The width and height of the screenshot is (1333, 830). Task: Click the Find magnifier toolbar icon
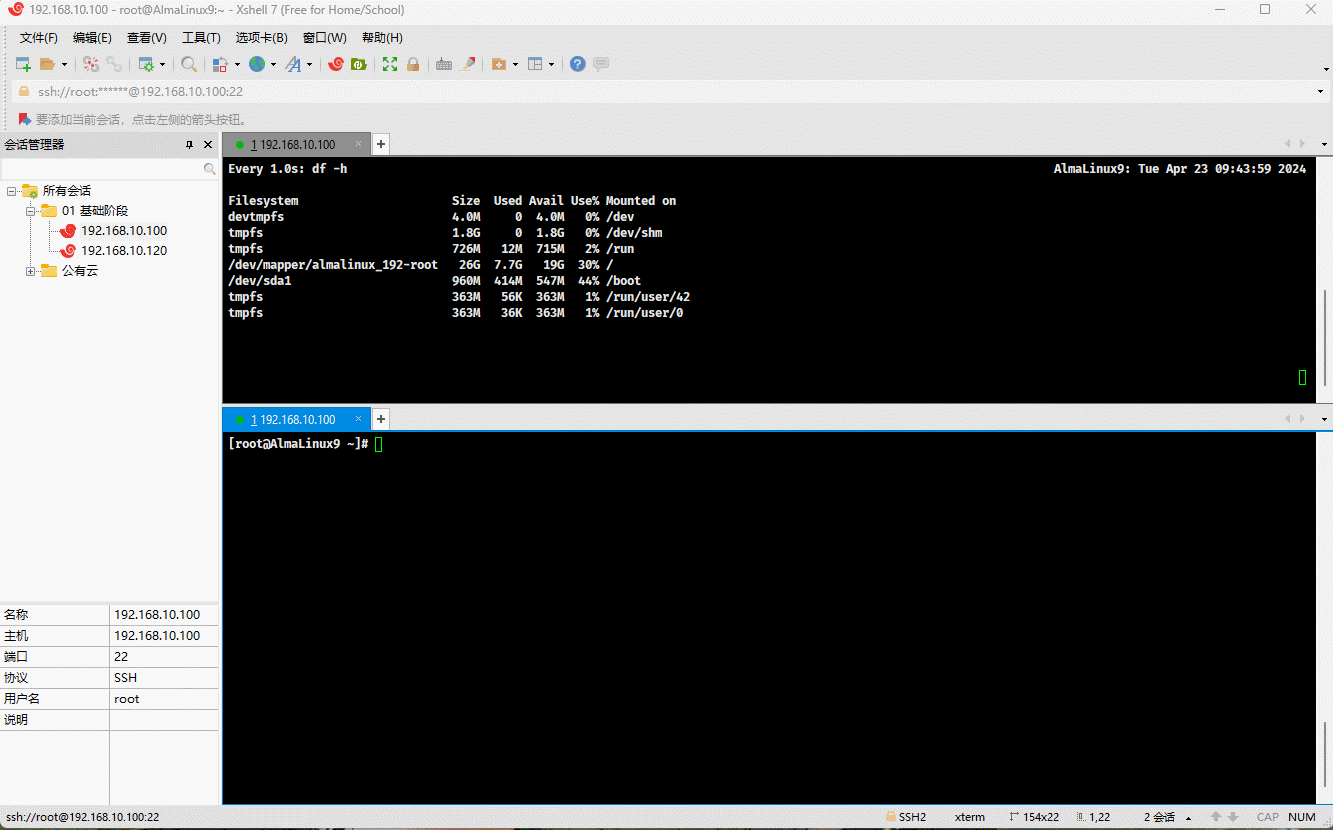[x=188, y=64]
